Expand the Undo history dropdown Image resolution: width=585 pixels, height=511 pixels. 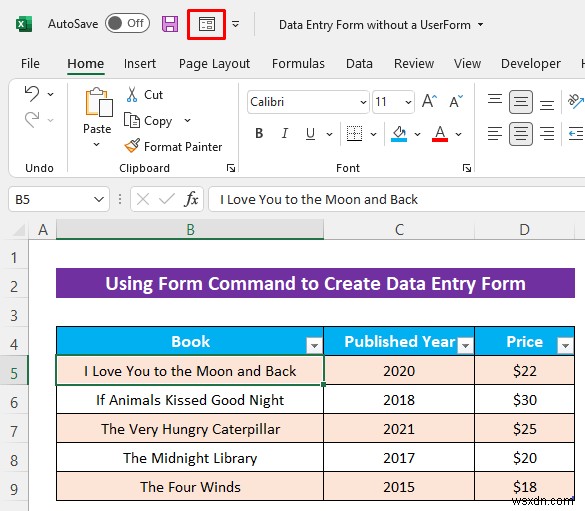50,94
